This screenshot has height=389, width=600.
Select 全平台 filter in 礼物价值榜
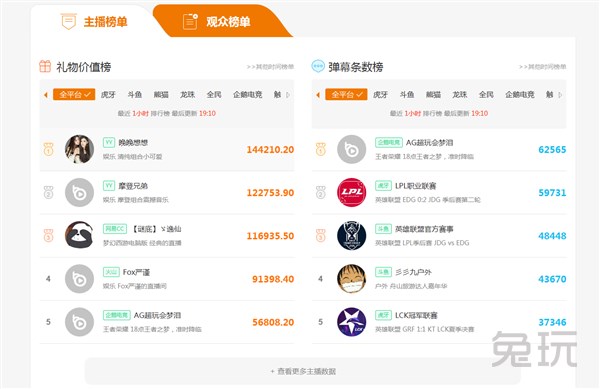click(74, 94)
